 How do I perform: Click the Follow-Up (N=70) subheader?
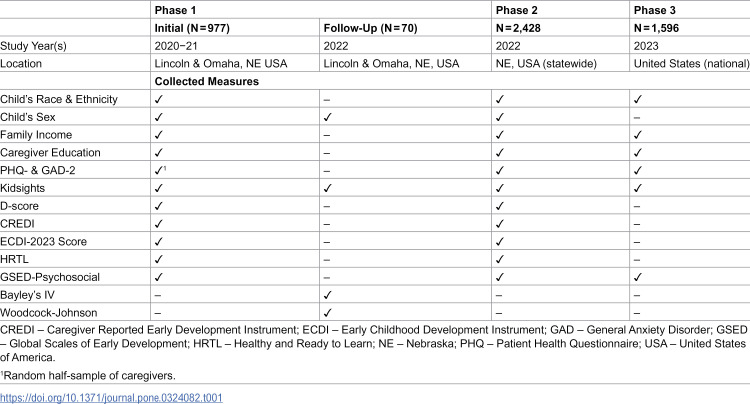[x=371, y=28]
